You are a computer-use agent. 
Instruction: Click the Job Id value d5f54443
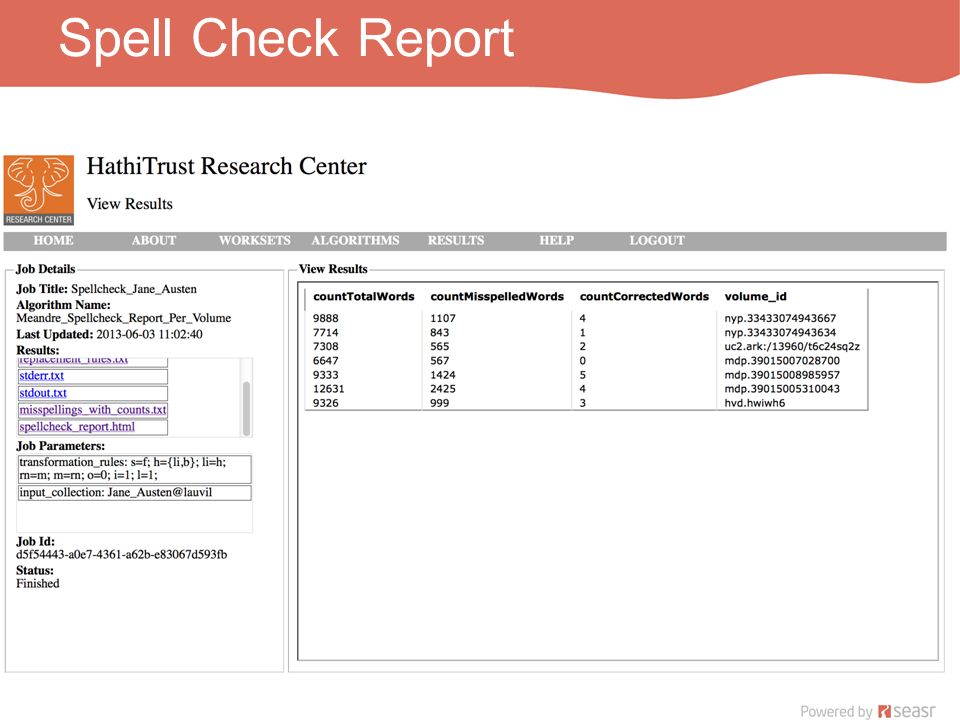click(x=121, y=555)
